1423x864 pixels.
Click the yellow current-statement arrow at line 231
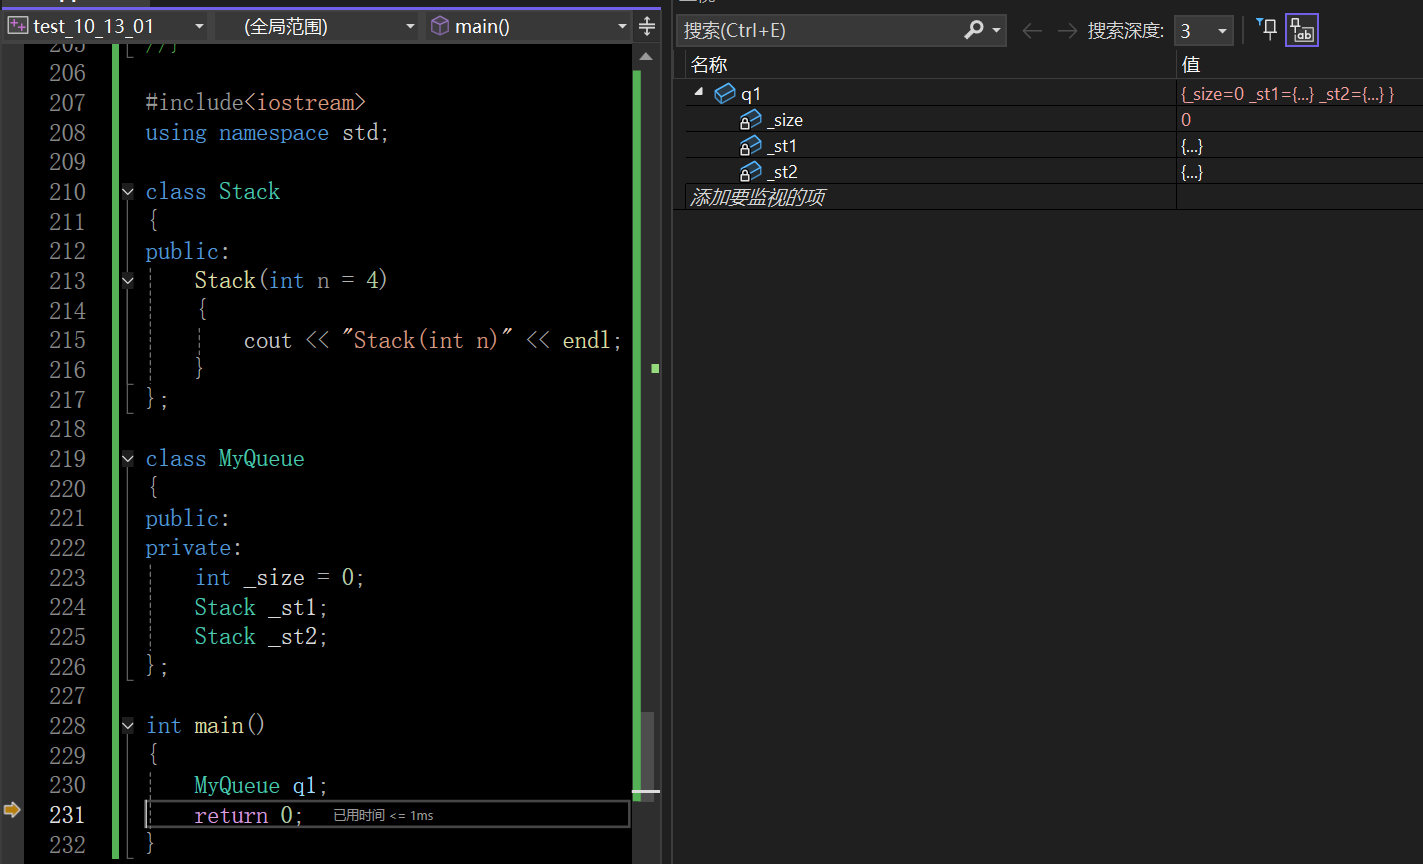(12, 809)
